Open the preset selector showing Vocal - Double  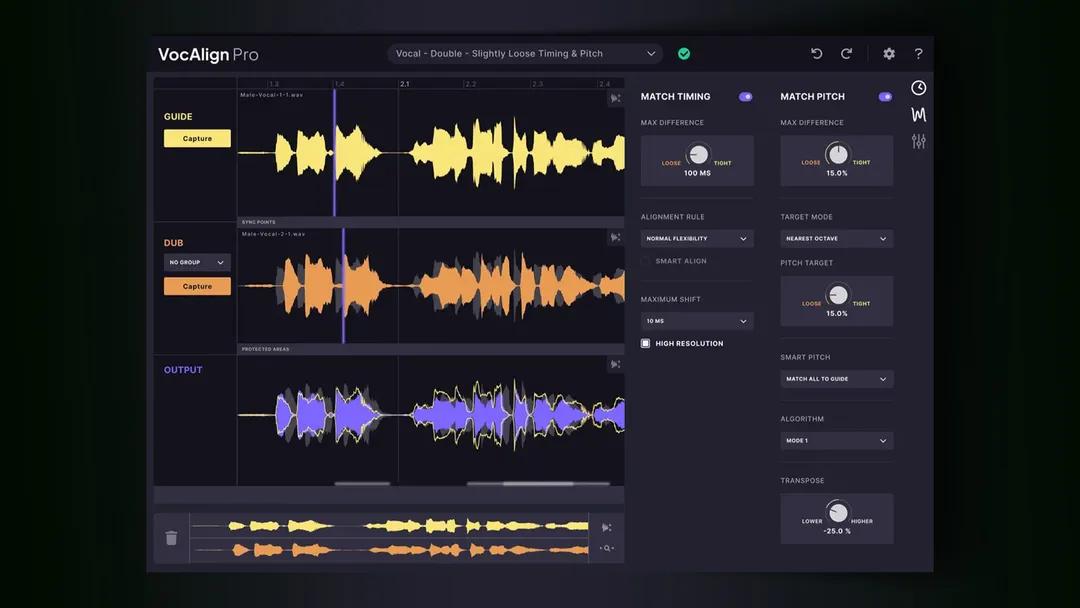524,52
